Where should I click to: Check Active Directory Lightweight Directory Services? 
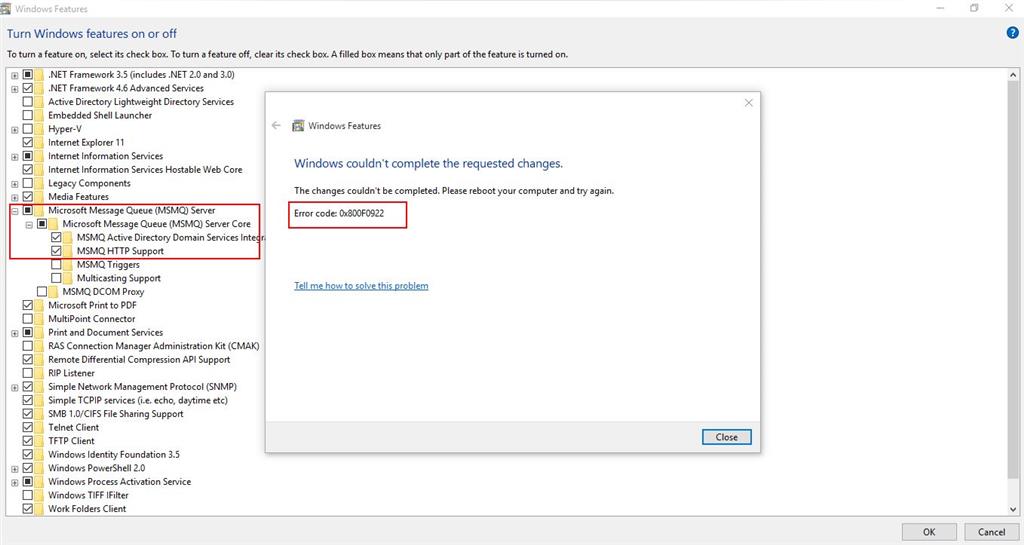point(27,102)
